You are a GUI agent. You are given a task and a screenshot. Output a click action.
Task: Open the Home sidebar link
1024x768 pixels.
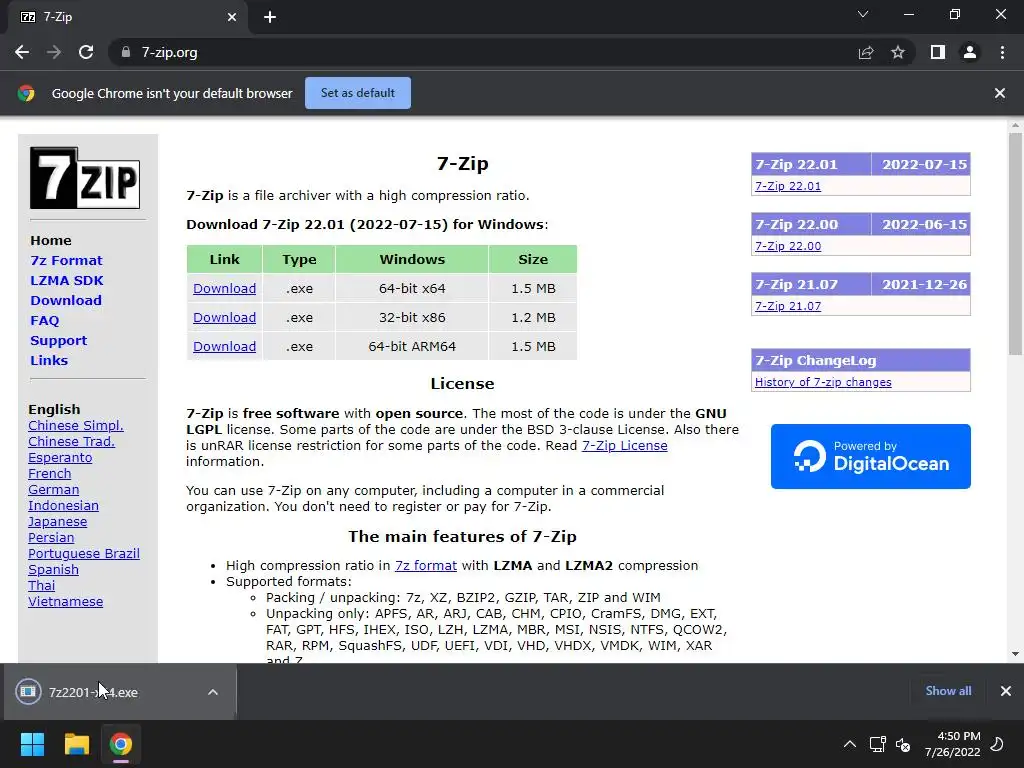coord(51,240)
